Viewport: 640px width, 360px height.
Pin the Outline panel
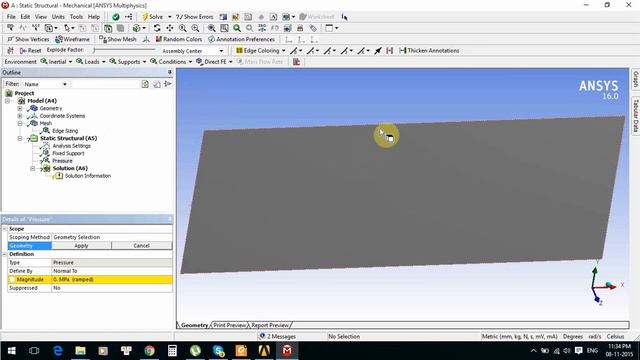[170, 72]
